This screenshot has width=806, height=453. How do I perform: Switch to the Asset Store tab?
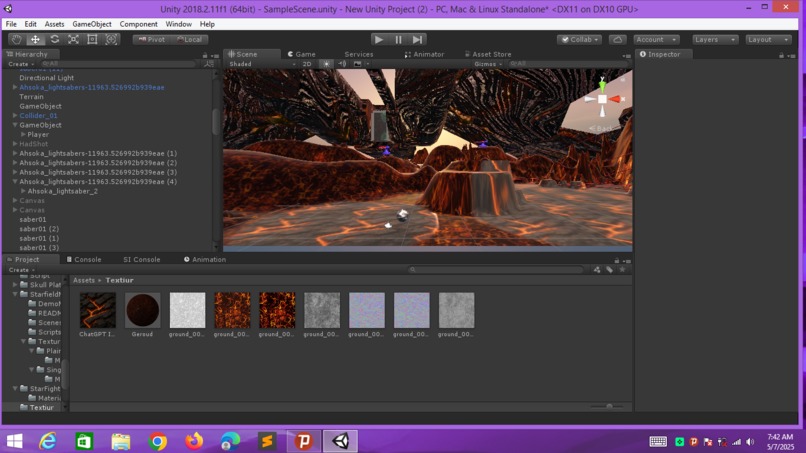coord(488,54)
